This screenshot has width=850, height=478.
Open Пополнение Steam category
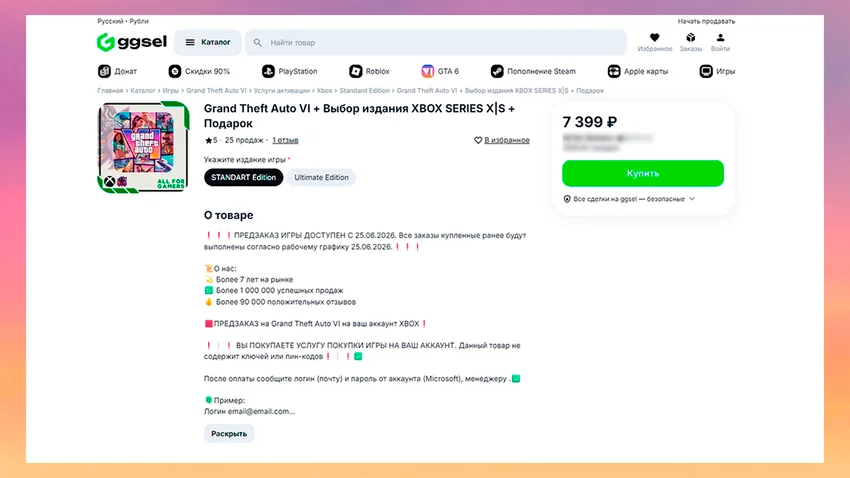tap(533, 71)
